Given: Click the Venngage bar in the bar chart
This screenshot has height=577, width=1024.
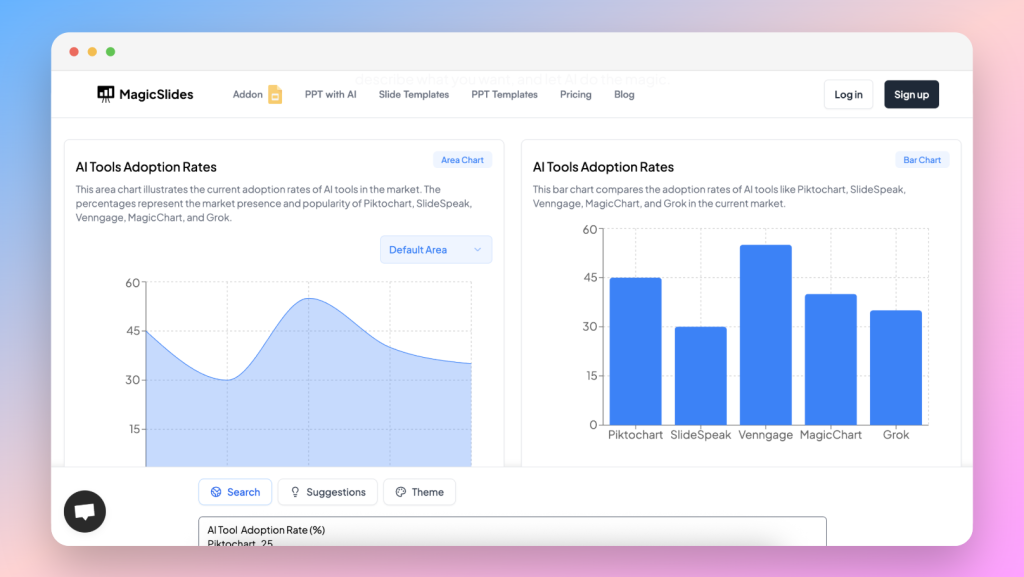Looking at the screenshot, I should click(765, 335).
